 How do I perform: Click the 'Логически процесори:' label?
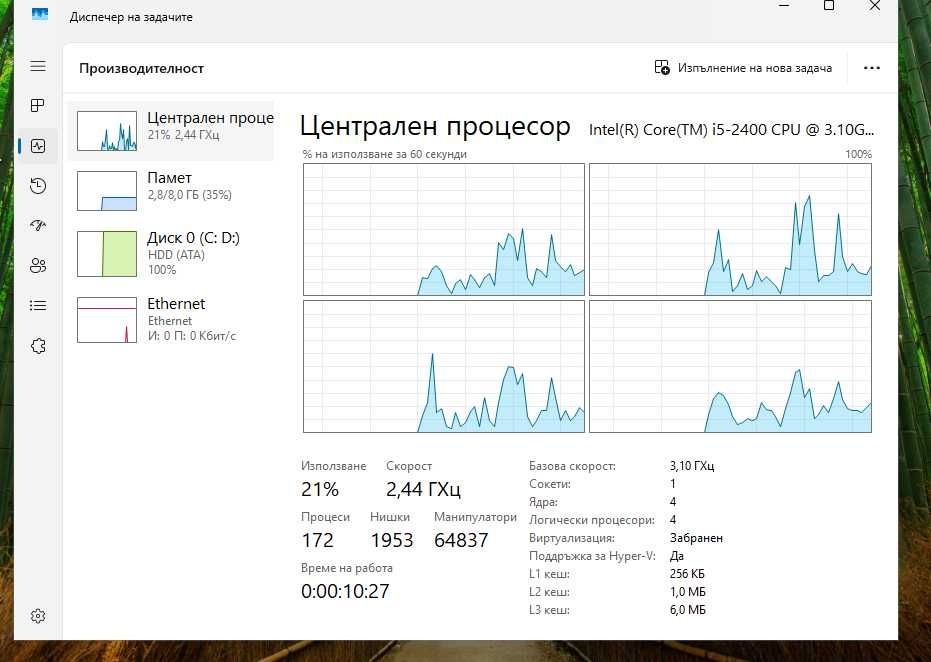[x=592, y=520]
